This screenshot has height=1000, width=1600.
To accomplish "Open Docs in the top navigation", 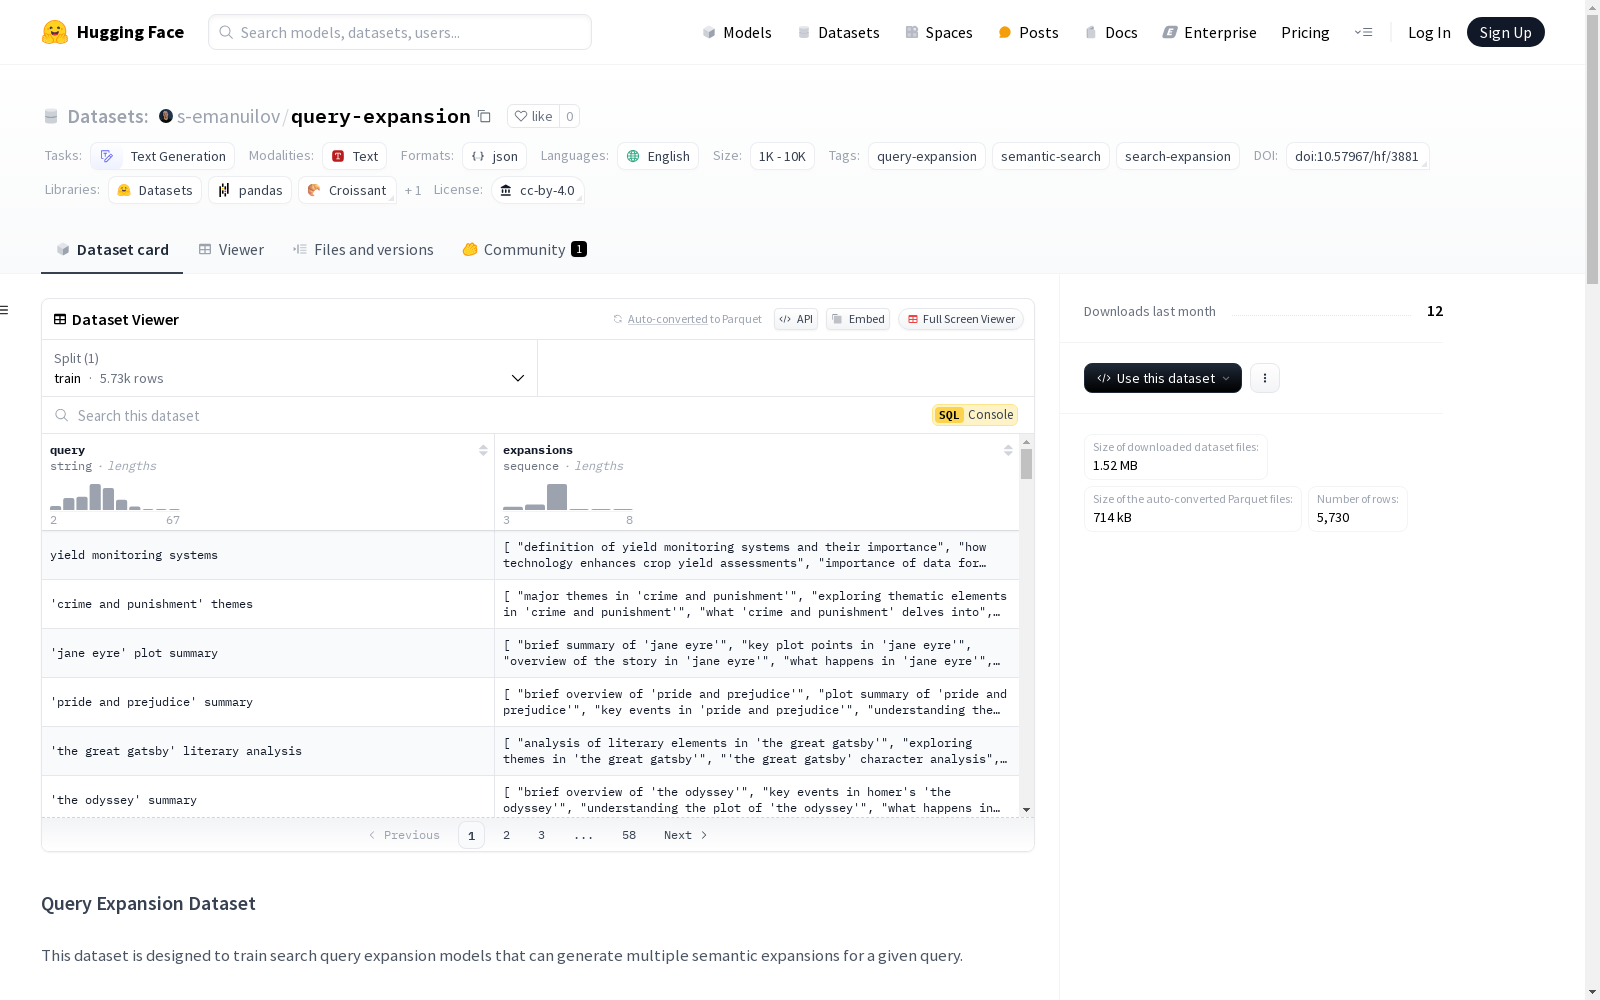I will click(1111, 32).
